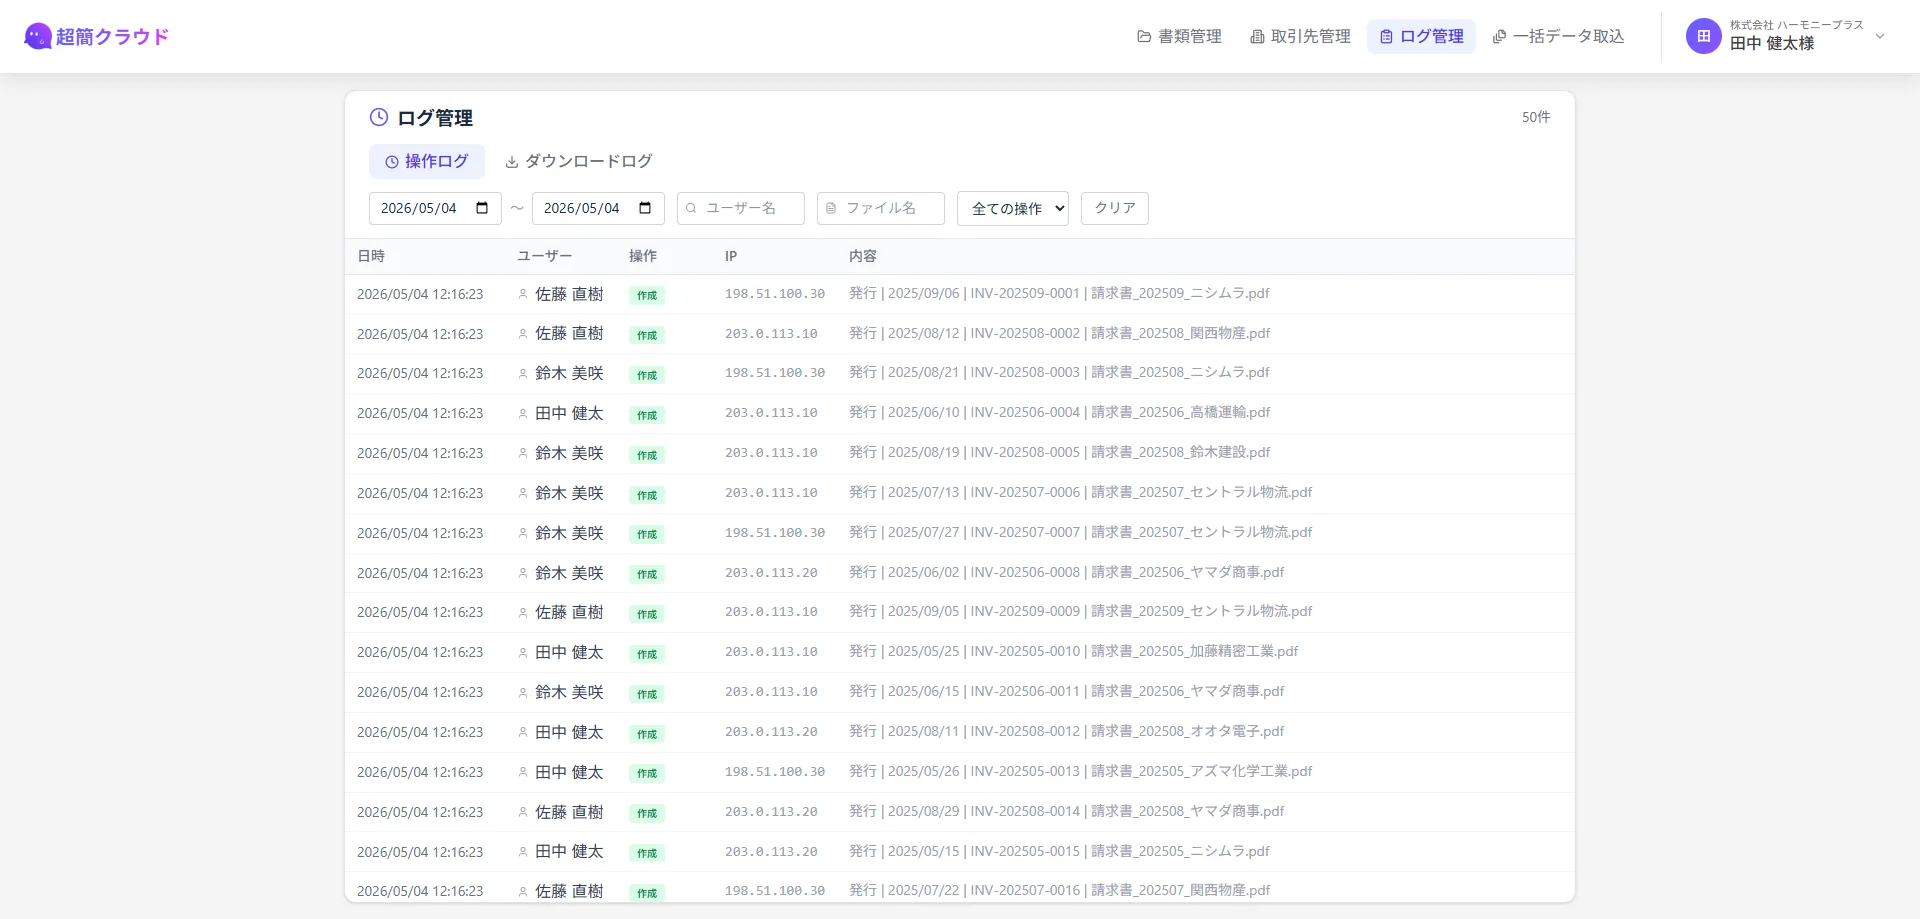Open calendar picker on the start date field
Viewport: 1920px width, 919px height.
coord(482,208)
